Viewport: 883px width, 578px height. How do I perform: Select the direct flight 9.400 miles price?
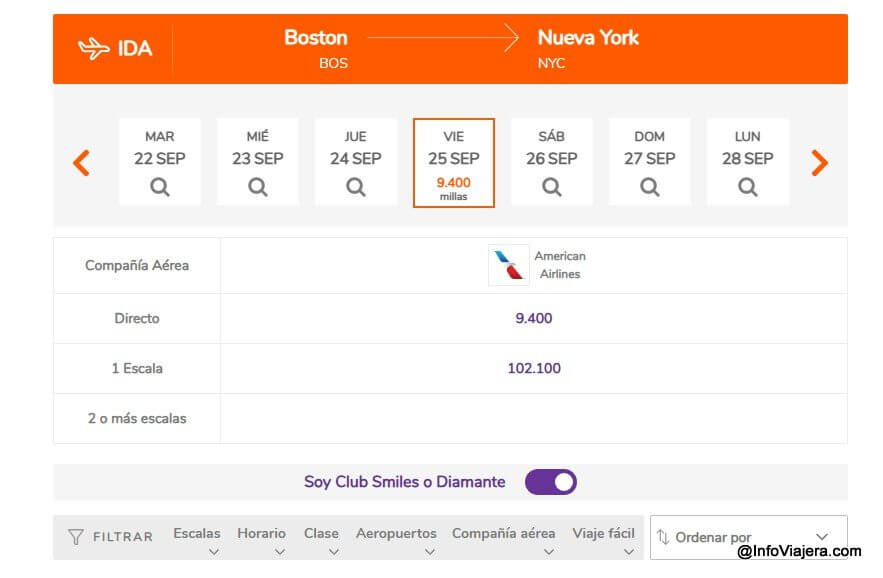[x=534, y=318]
